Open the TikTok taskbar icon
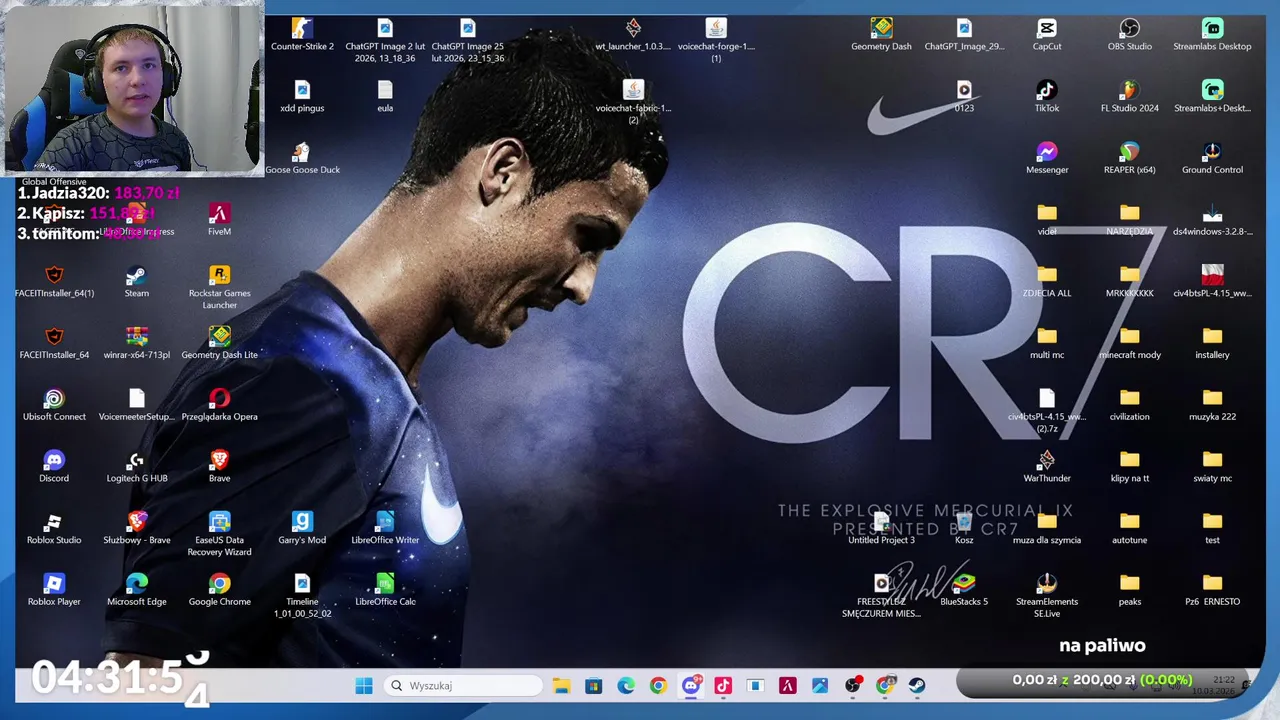This screenshot has width=1280, height=720. coord(723,685)
